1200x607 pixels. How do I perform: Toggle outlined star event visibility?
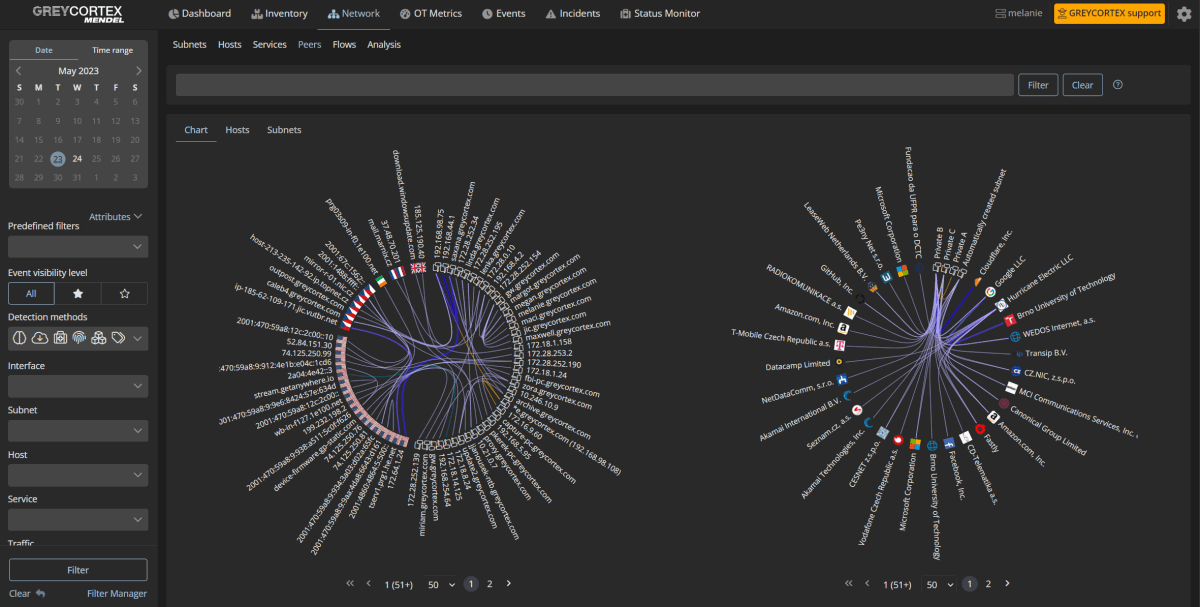pyautogui.click(x=124, y=293)
